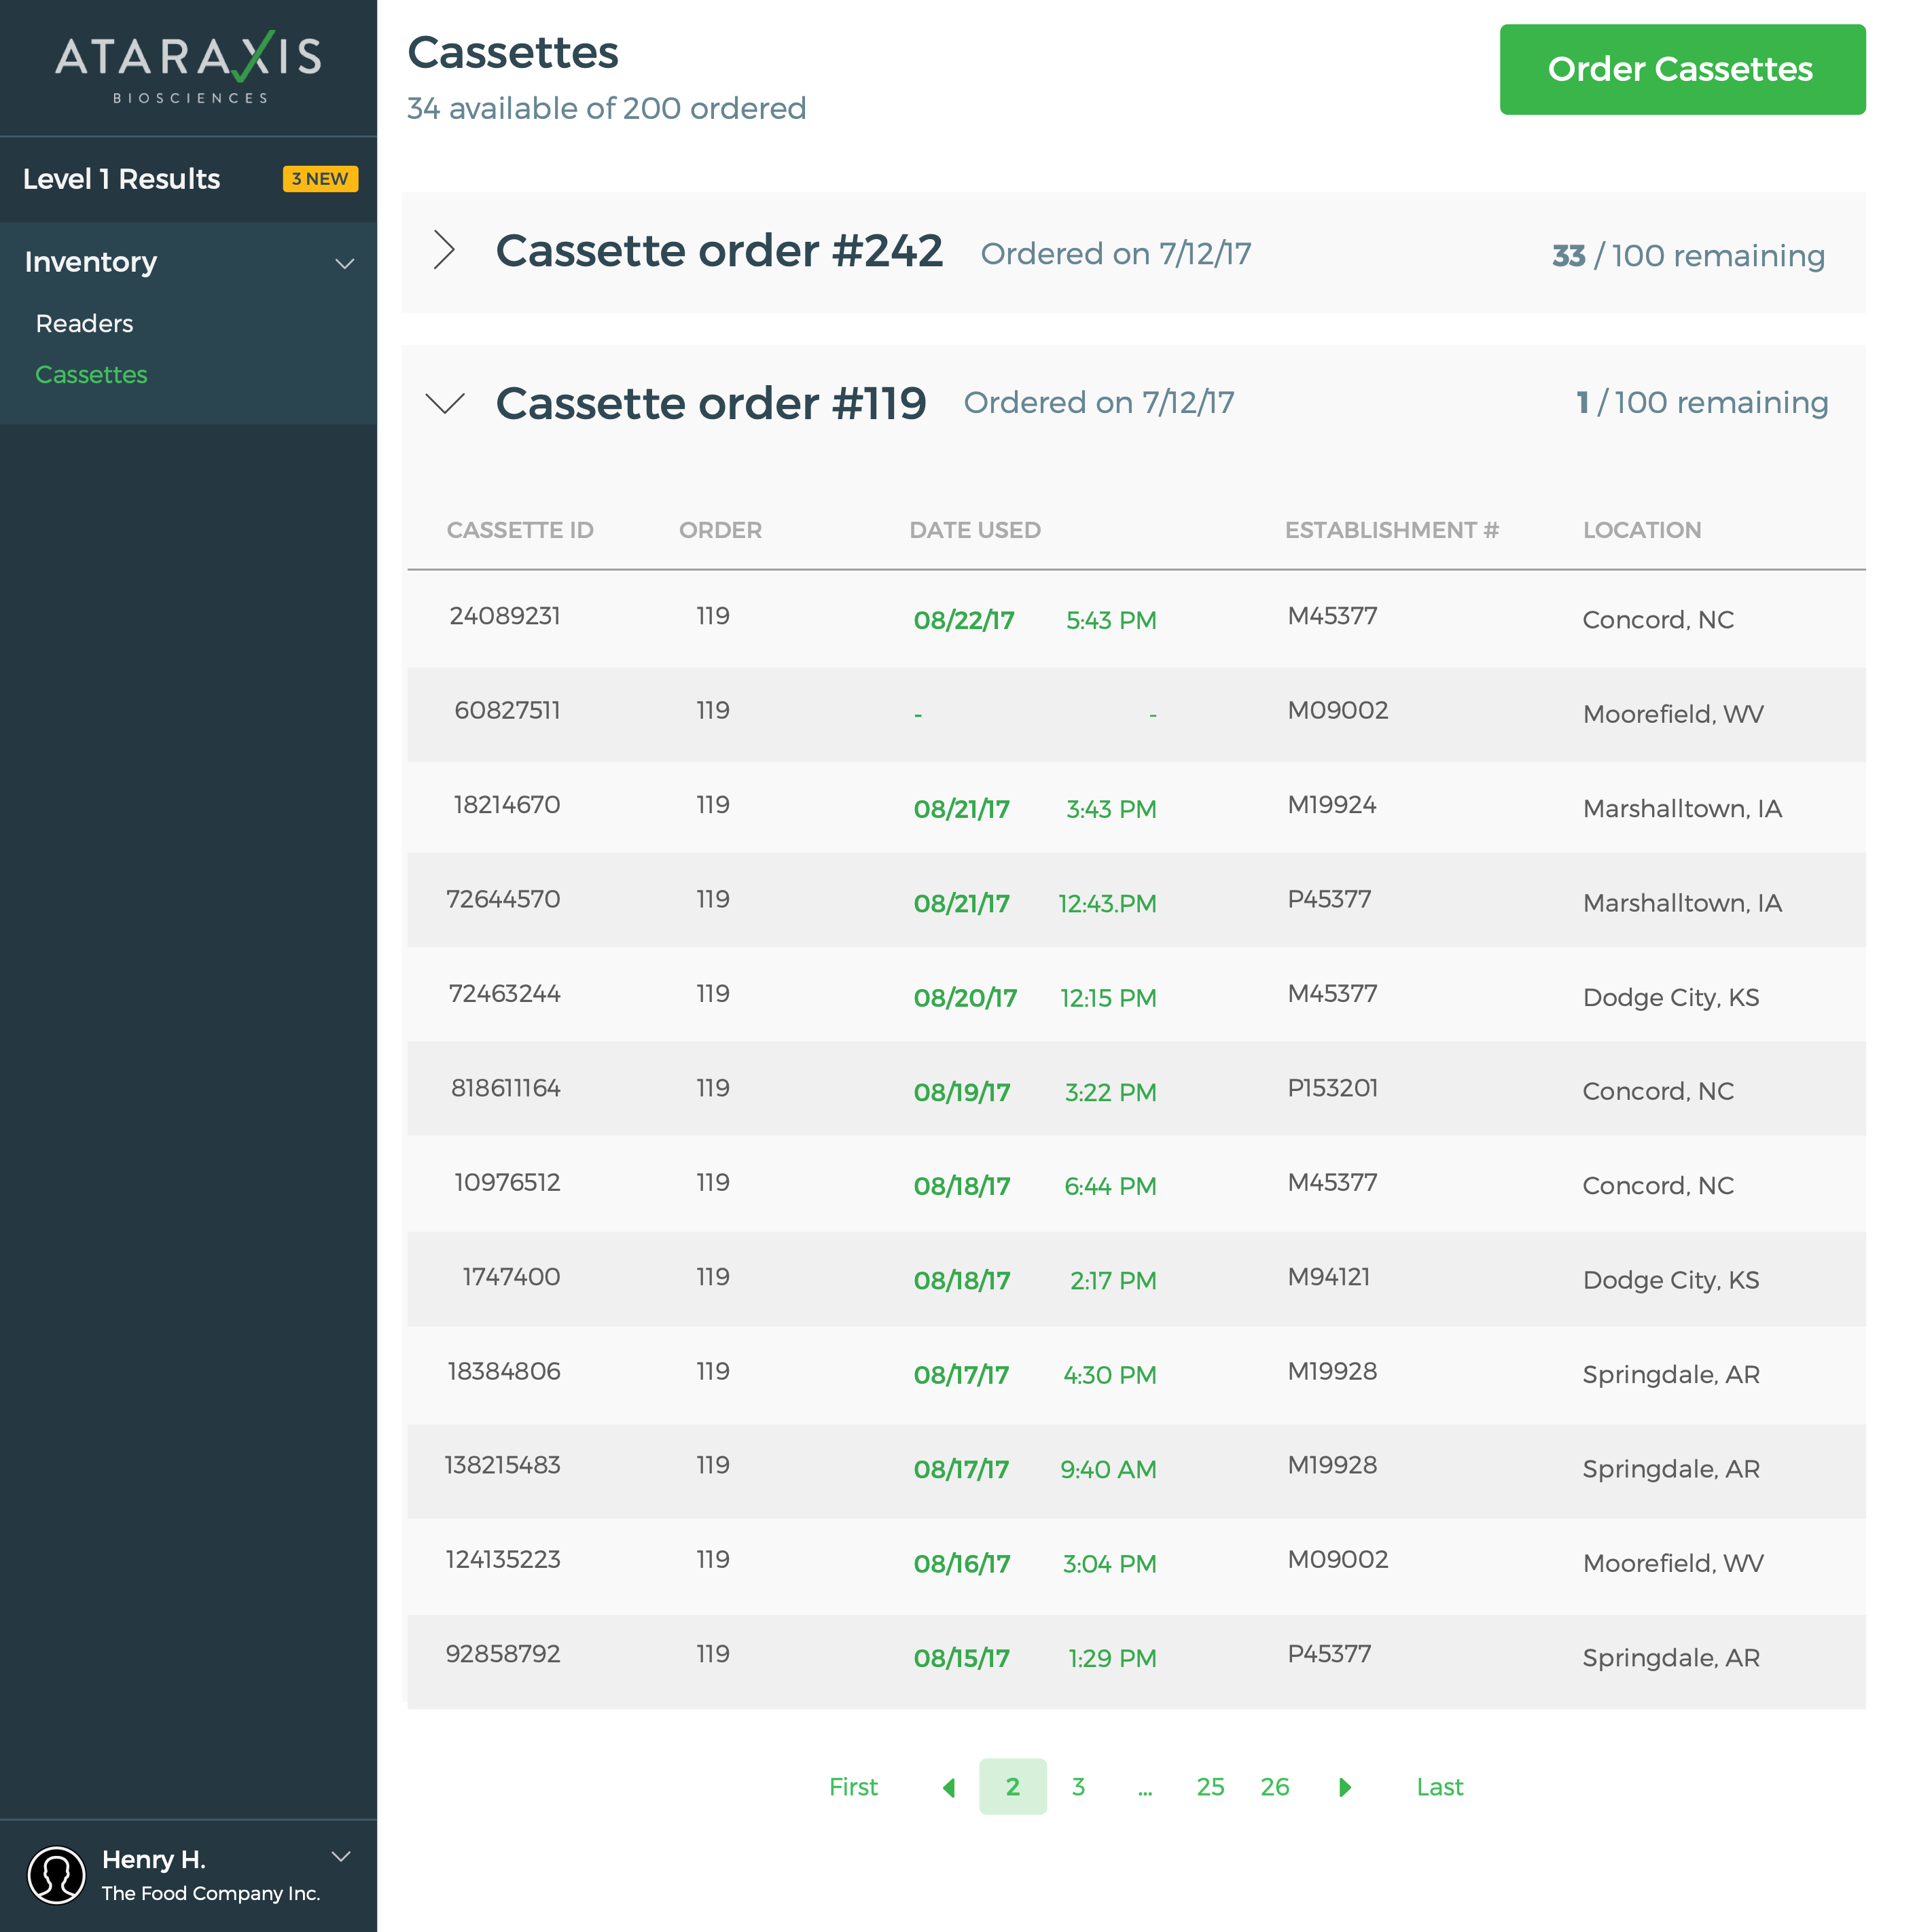Click cassette ID 818611164

(506, 1088)
